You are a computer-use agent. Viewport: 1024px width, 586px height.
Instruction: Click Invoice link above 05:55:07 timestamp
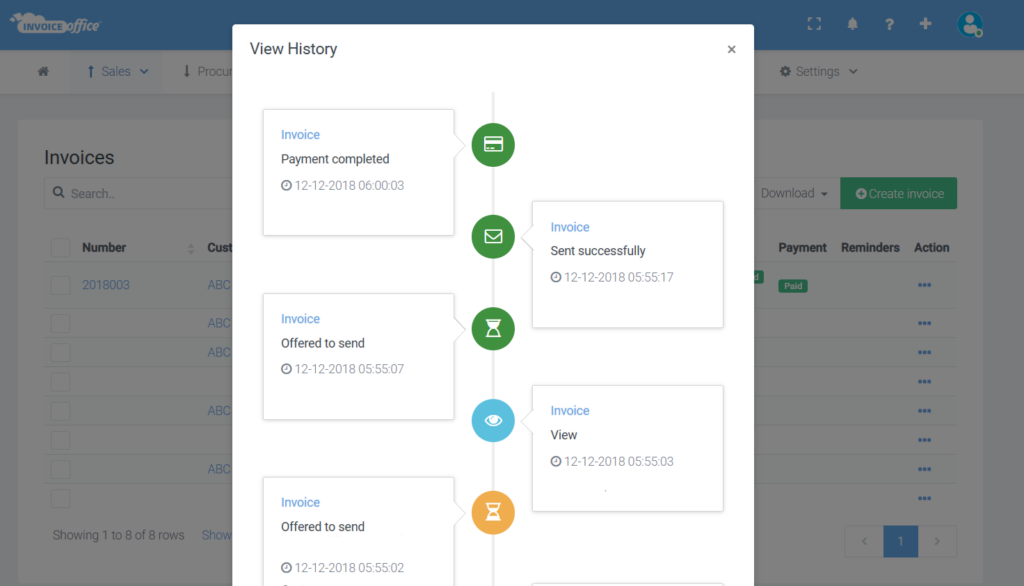click(300, 319)
